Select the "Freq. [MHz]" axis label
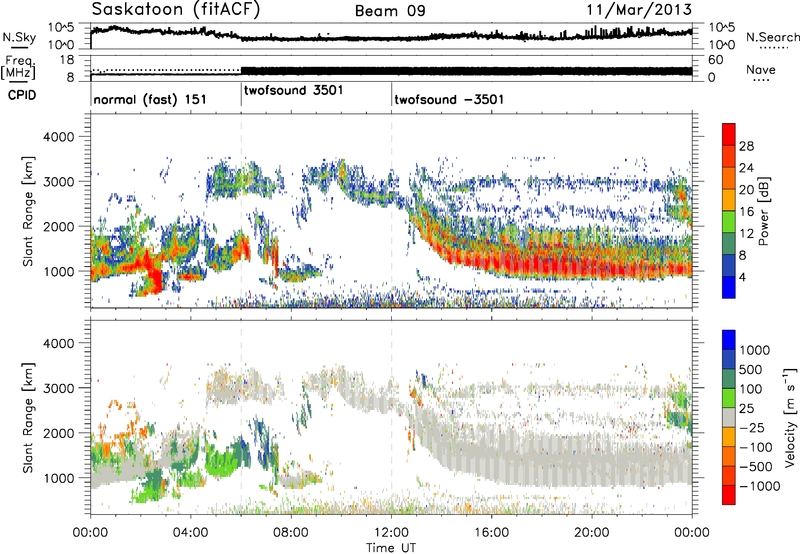The height and width of the screenshot is (554, 800). [18, 68]
